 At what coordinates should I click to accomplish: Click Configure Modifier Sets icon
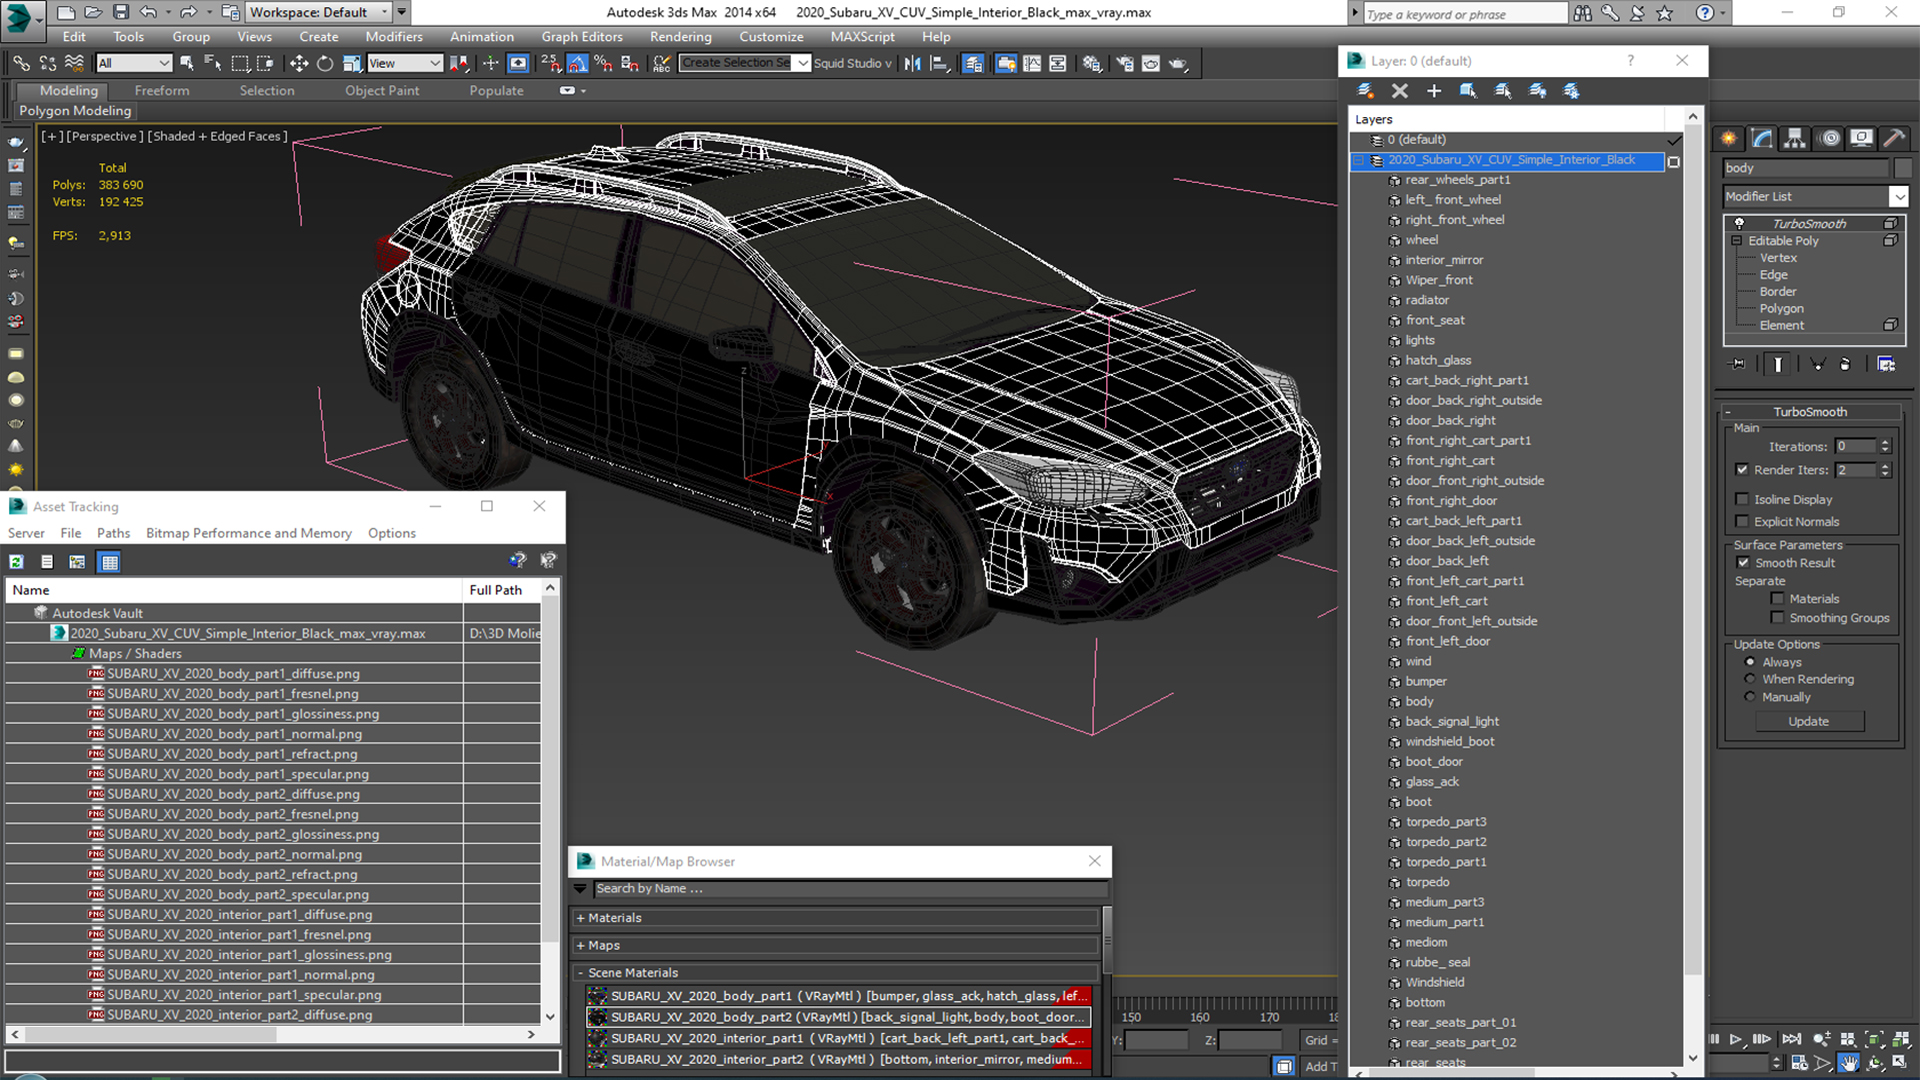coord(1886,365)
